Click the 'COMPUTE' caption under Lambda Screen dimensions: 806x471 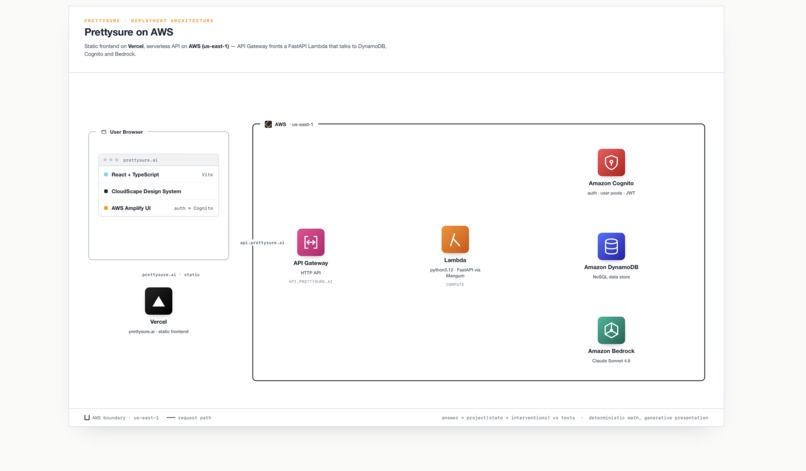click(x=455, y=284)
